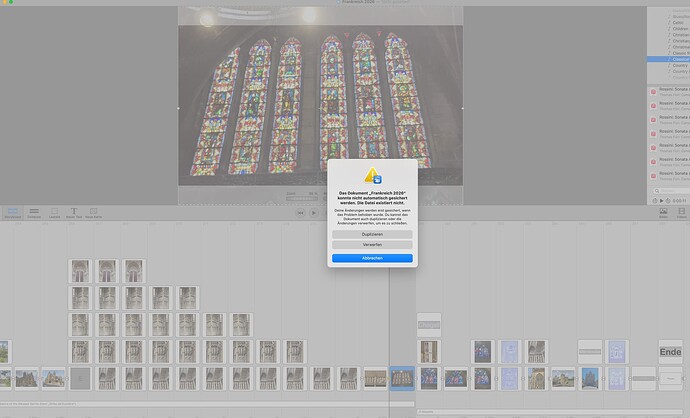The height and width of the screenshot is (418, 690).
Task: Click the stained glass preview on stage
Action: pyautogui.click(x=320, y=105)
